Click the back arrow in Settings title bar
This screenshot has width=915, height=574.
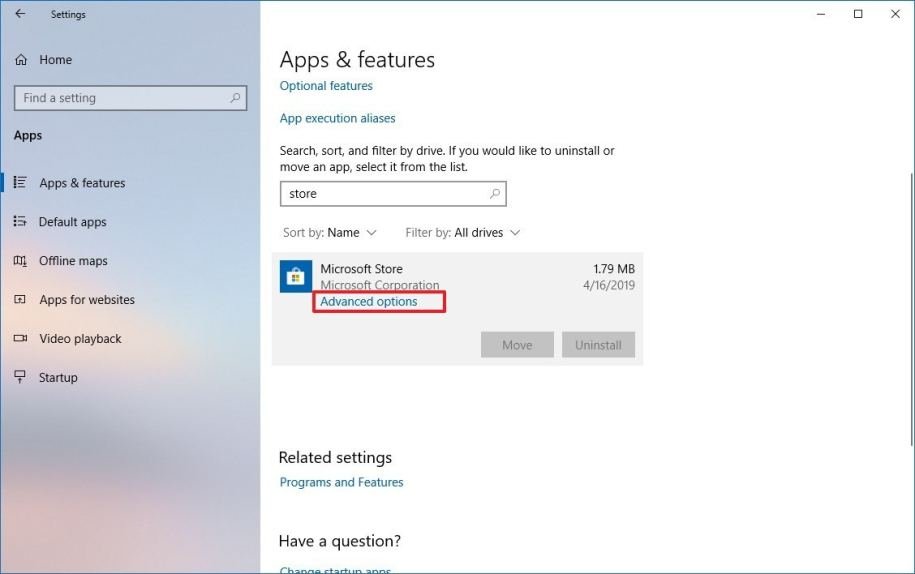pos(20,14)
